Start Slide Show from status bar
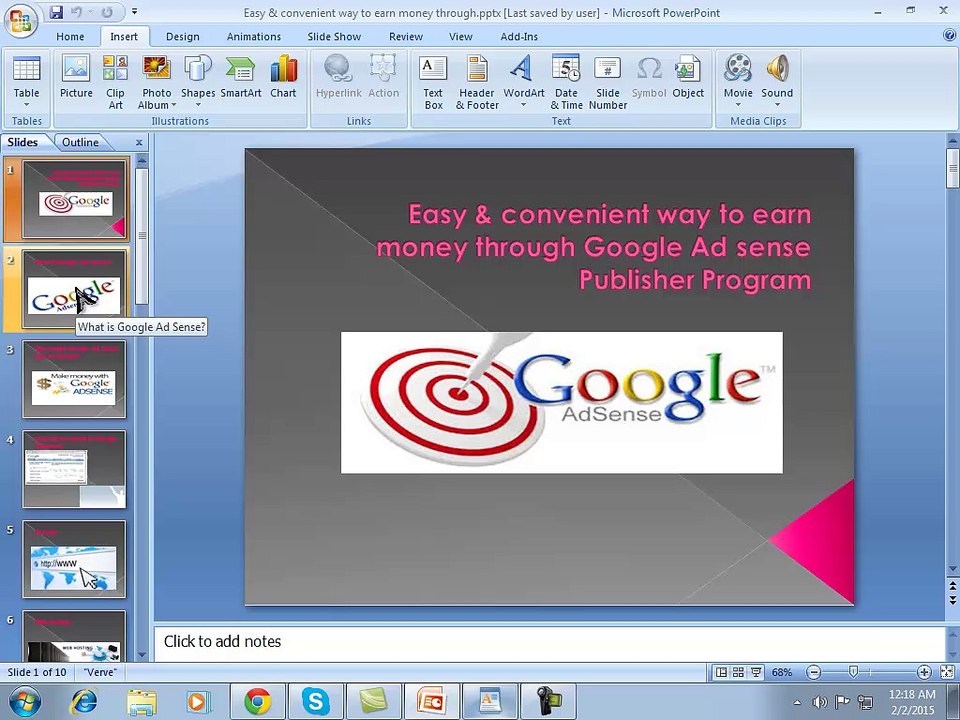Viewport: 960px width, 720px height. (x=756, y=672)
